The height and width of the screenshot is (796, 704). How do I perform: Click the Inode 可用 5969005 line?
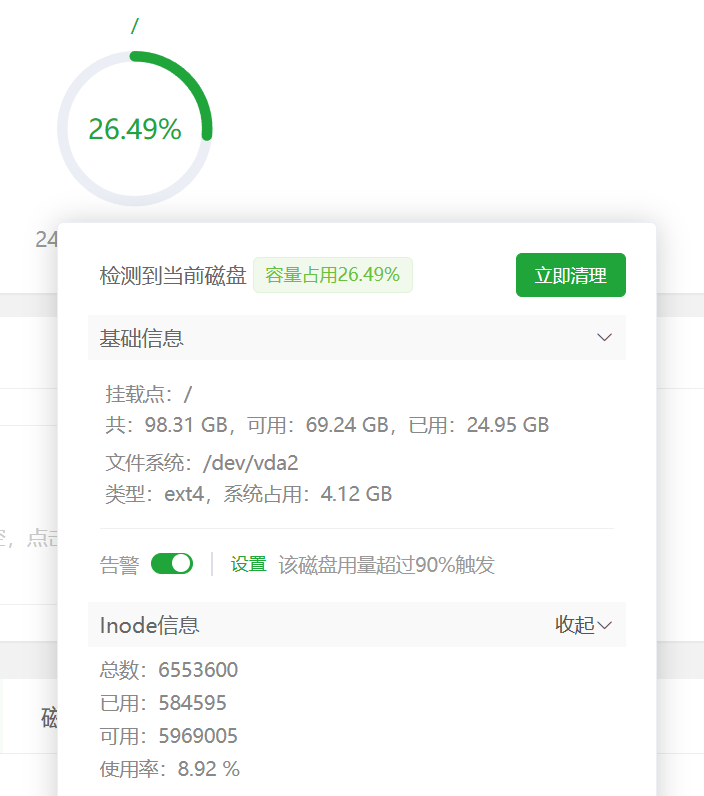(169, 736)
